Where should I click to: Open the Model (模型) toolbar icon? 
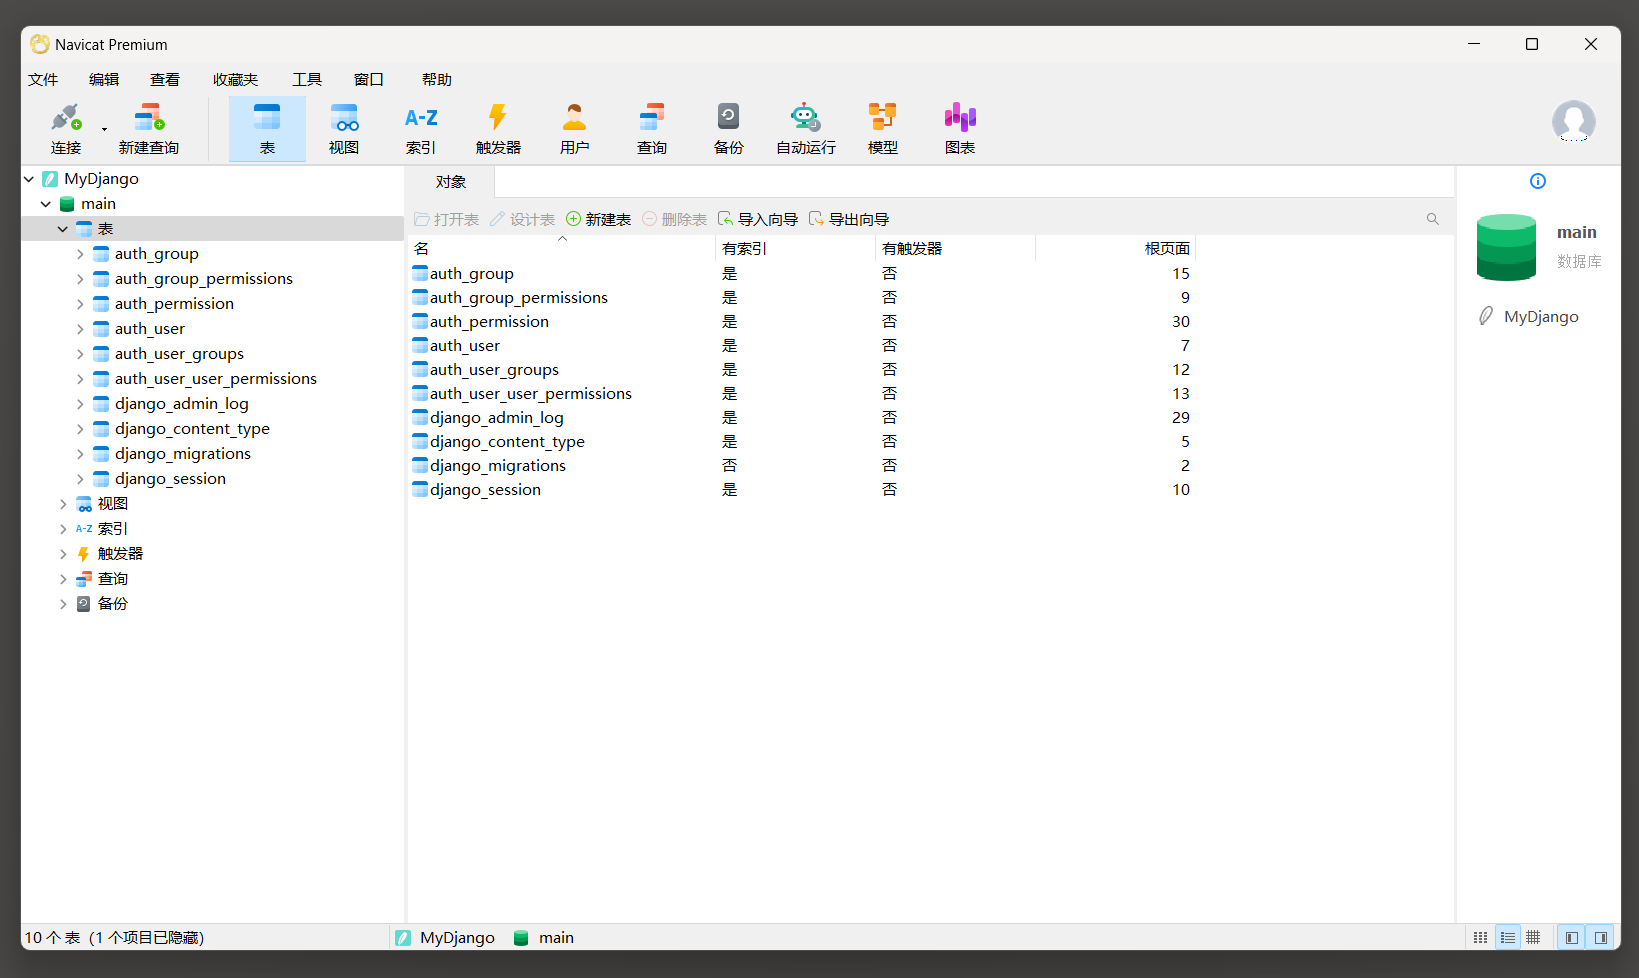883,129
